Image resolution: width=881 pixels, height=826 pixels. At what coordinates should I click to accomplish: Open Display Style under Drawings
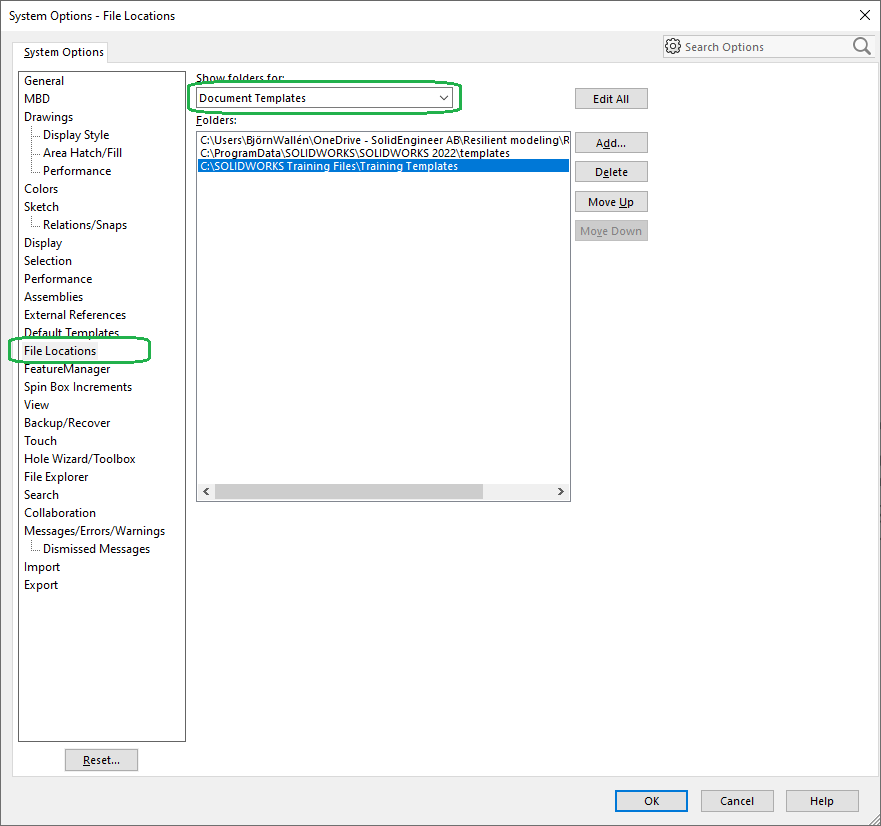tap(76, 135)
